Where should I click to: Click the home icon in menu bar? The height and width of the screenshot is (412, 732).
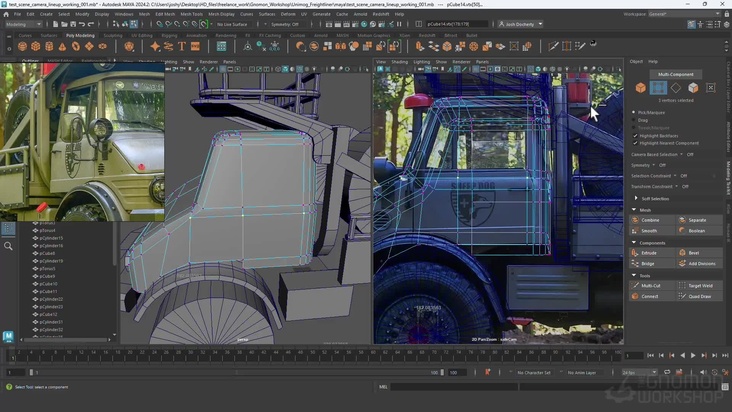point(6,14)
